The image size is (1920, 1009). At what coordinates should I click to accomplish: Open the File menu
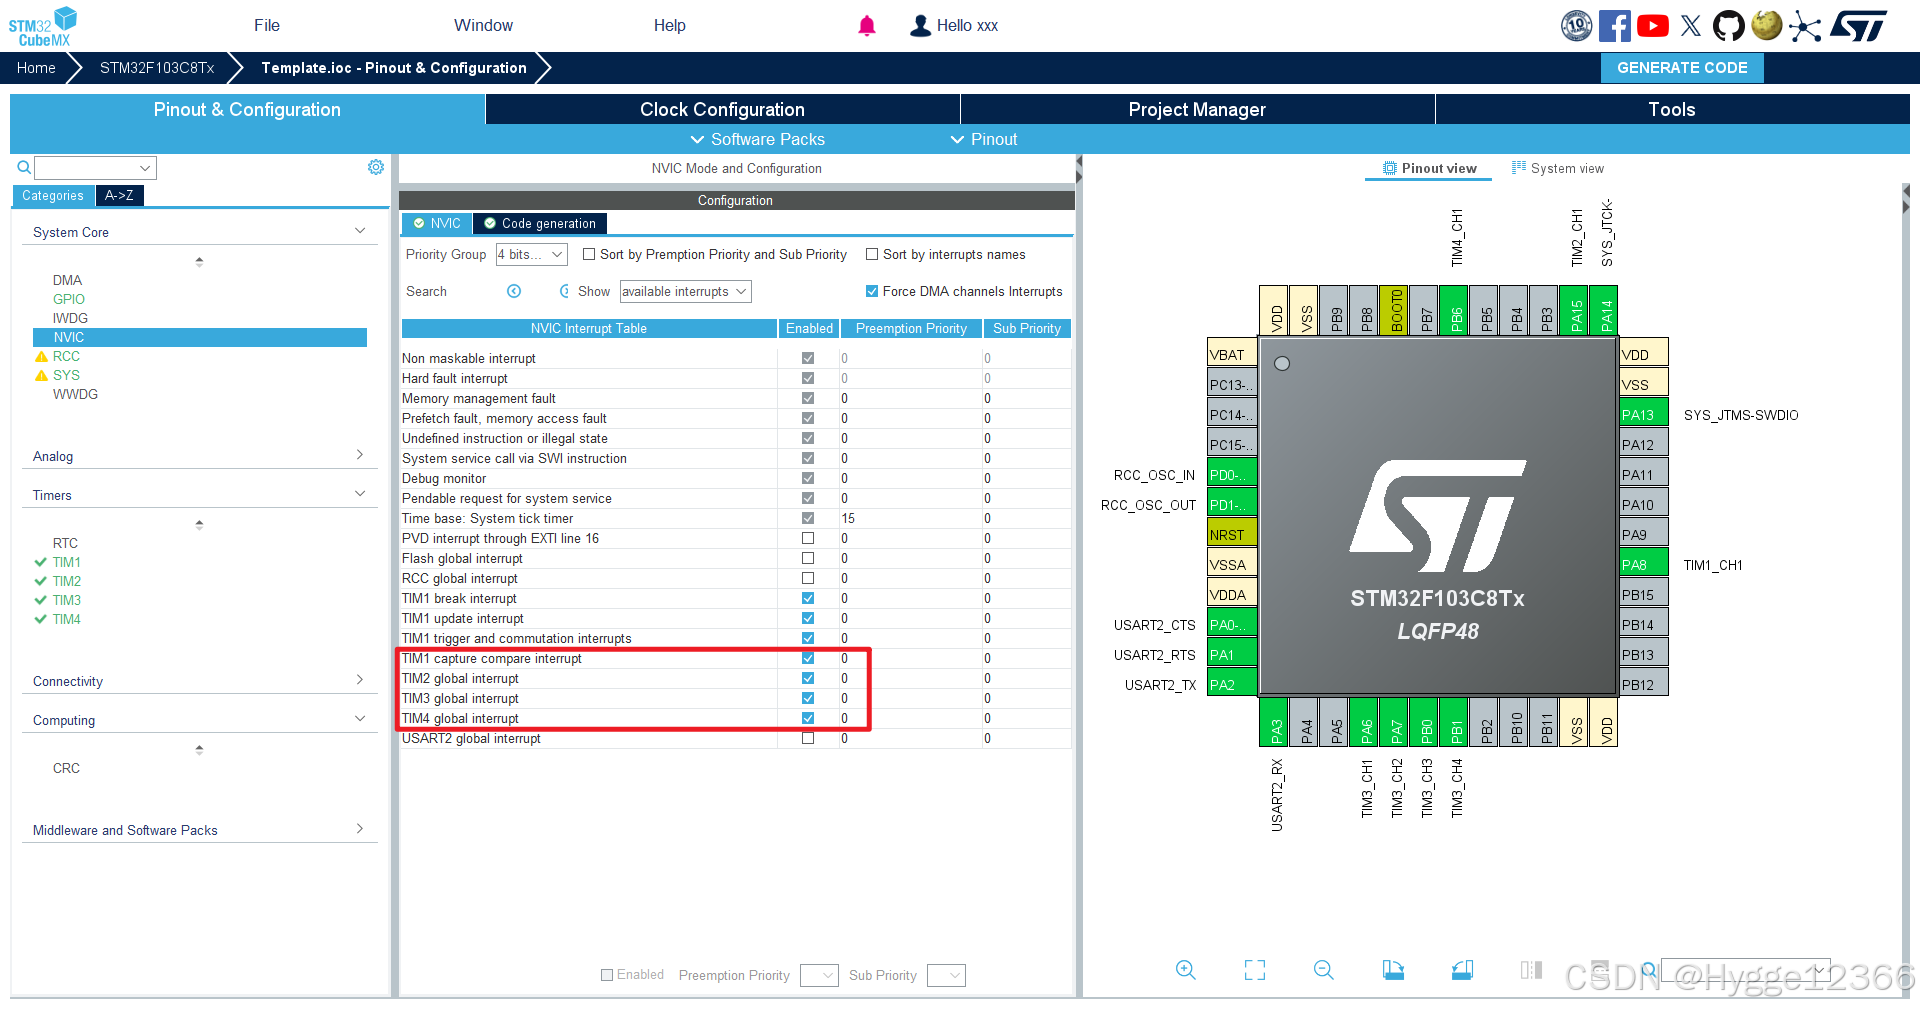point(267,26)
